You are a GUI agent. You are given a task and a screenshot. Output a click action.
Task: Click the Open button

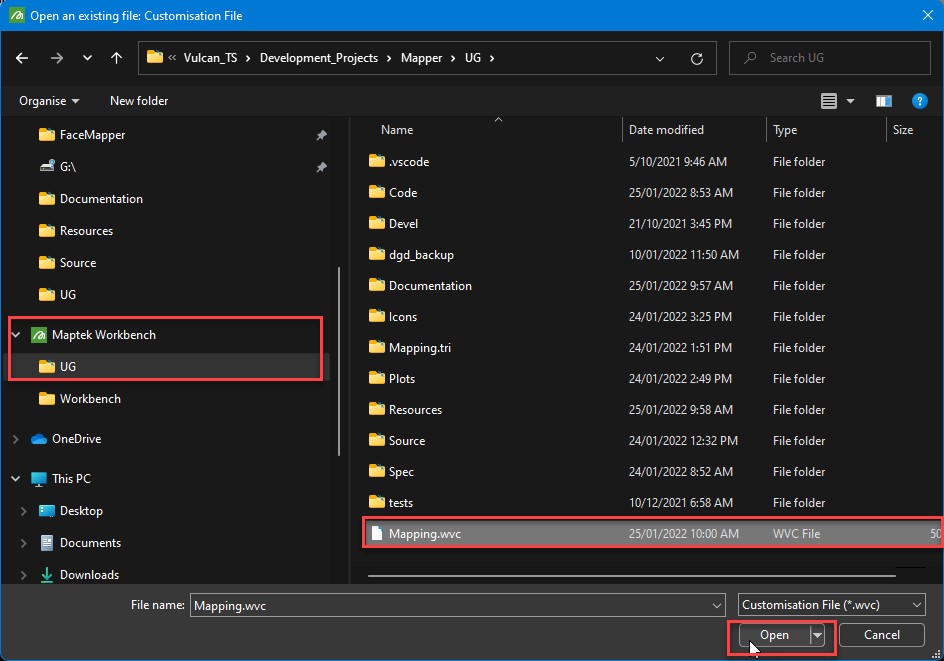[774, 635]
